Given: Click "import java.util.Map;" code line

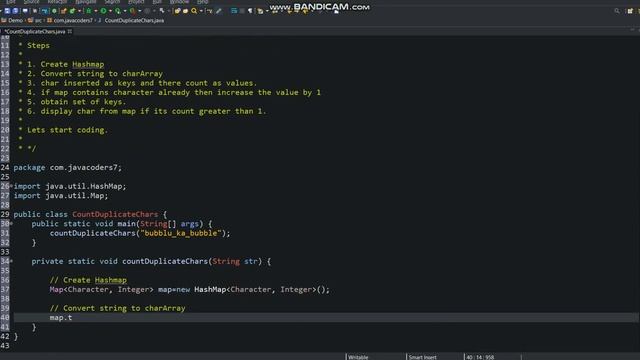Looking at the screenshot, I should tap(61, 196).
